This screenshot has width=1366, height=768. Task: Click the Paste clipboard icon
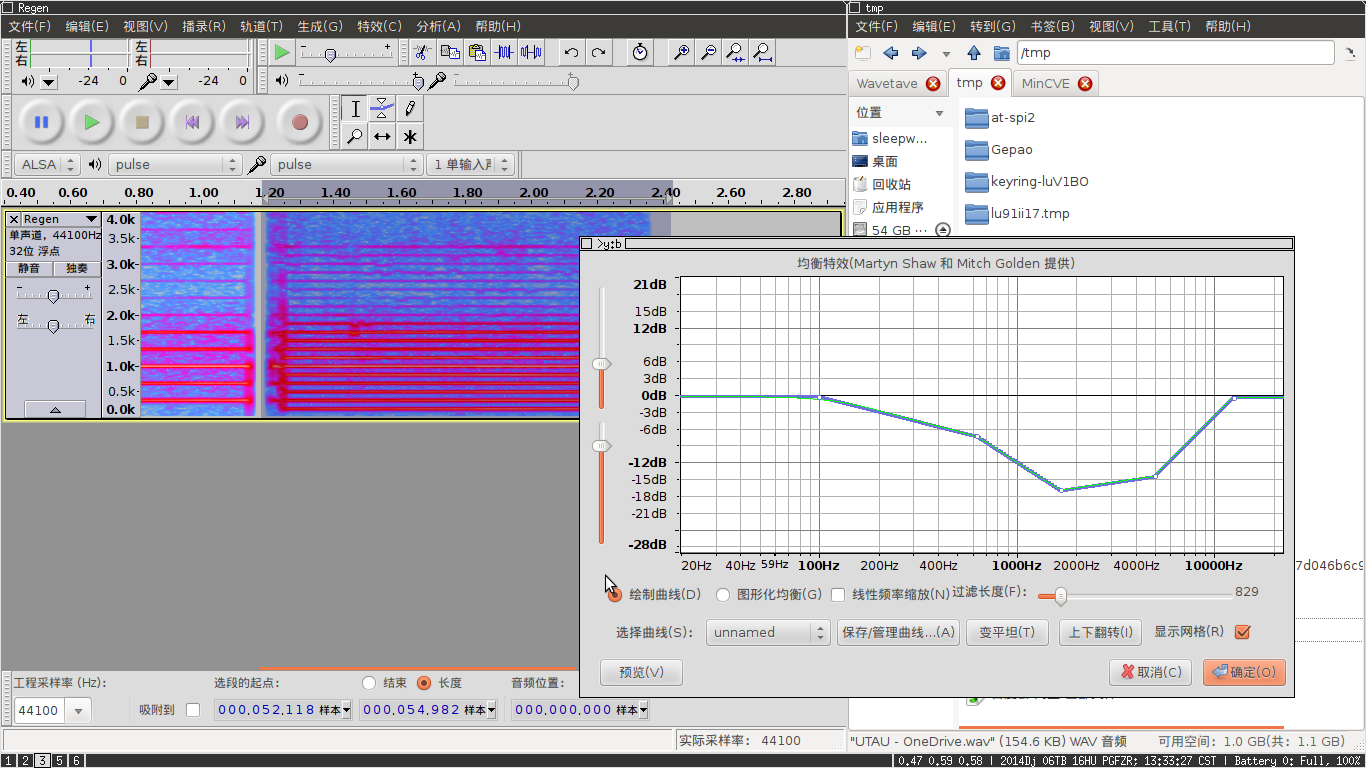point(477,52)
